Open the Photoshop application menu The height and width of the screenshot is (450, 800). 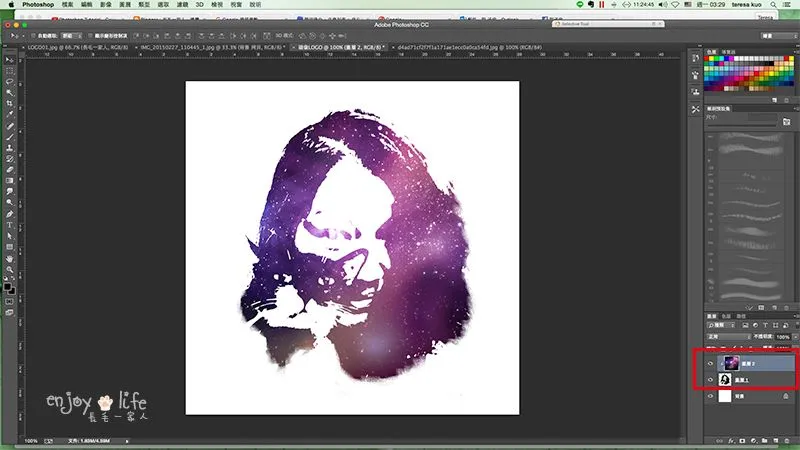pyautogui.click(x=38, y=5)
